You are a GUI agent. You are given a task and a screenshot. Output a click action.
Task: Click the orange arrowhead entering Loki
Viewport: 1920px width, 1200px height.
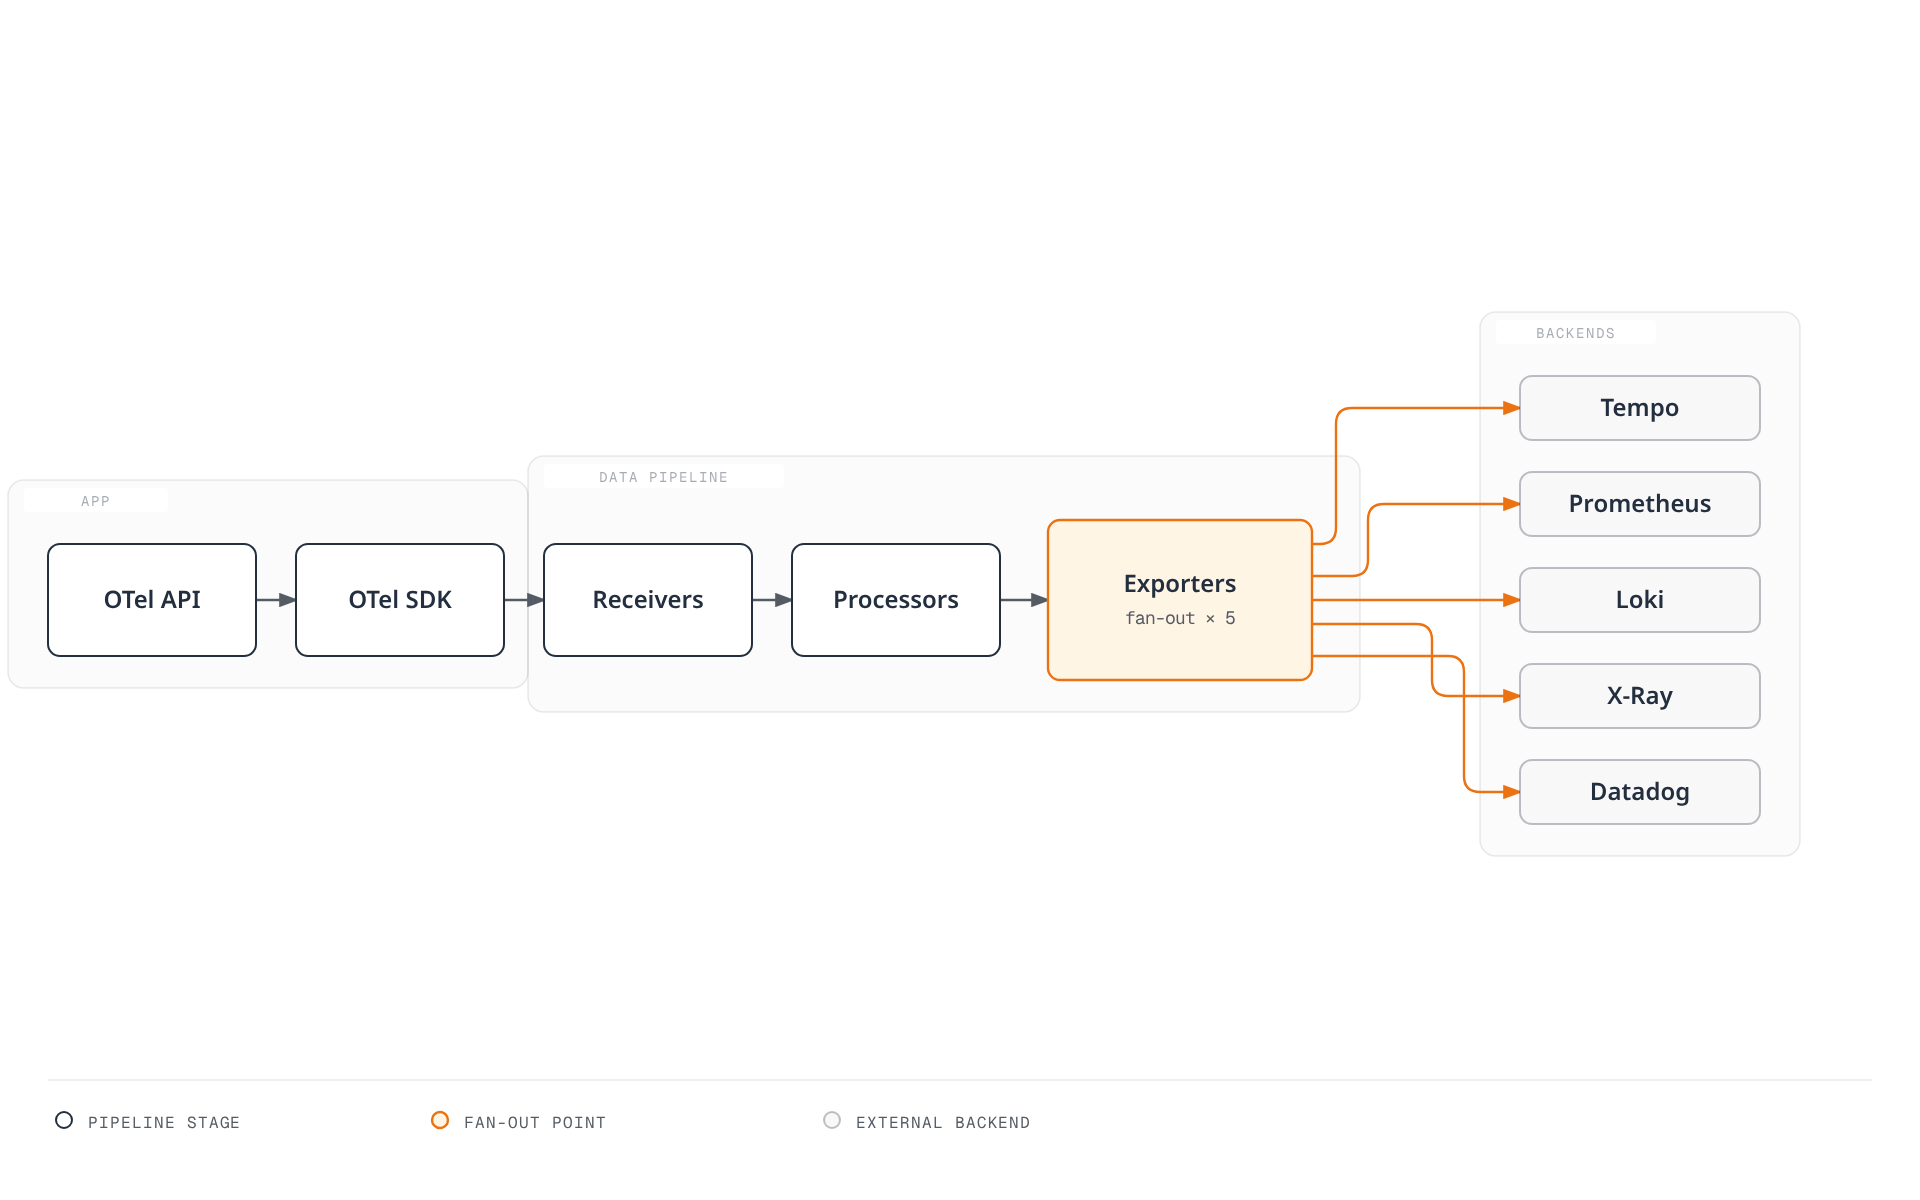[1511, 600]
